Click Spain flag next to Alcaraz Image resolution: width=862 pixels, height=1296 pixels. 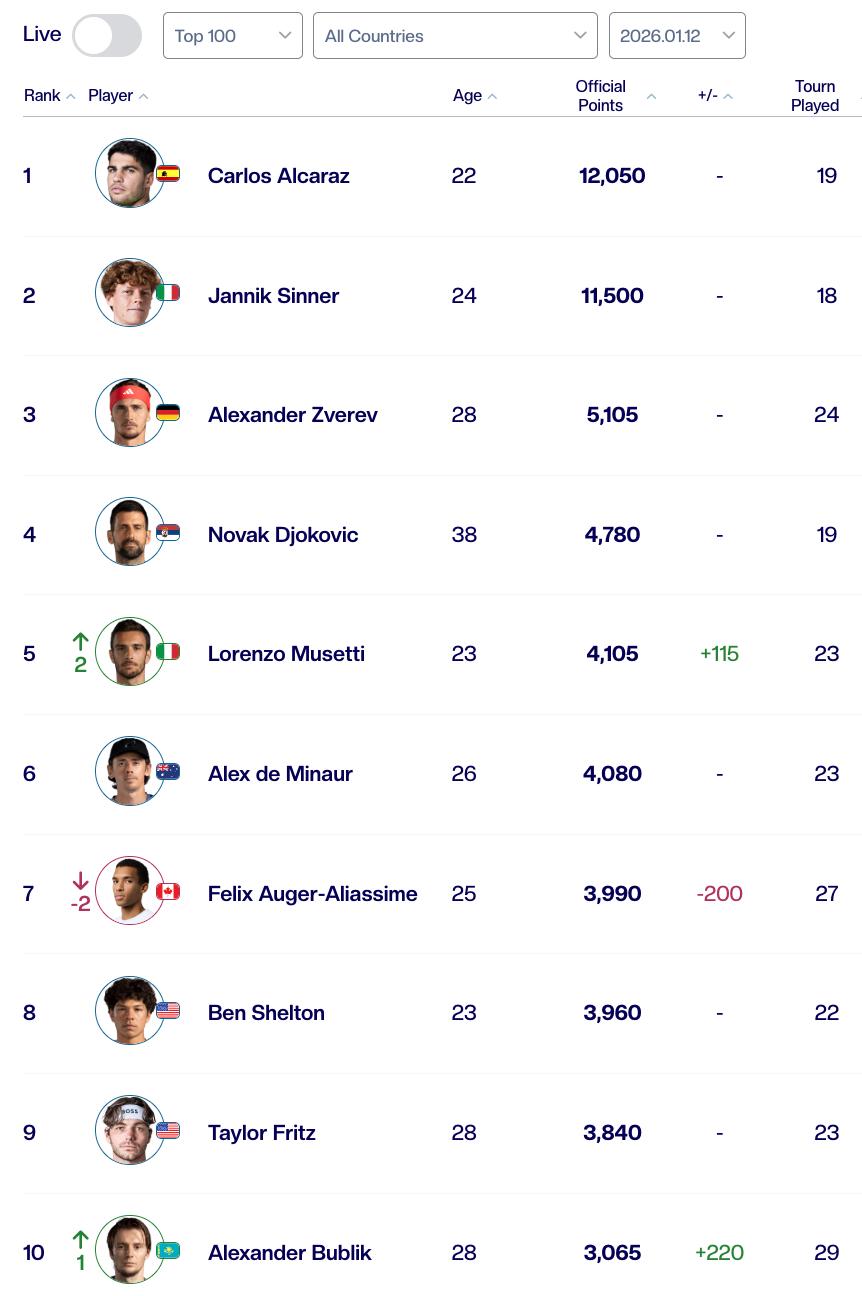point(168,173)
